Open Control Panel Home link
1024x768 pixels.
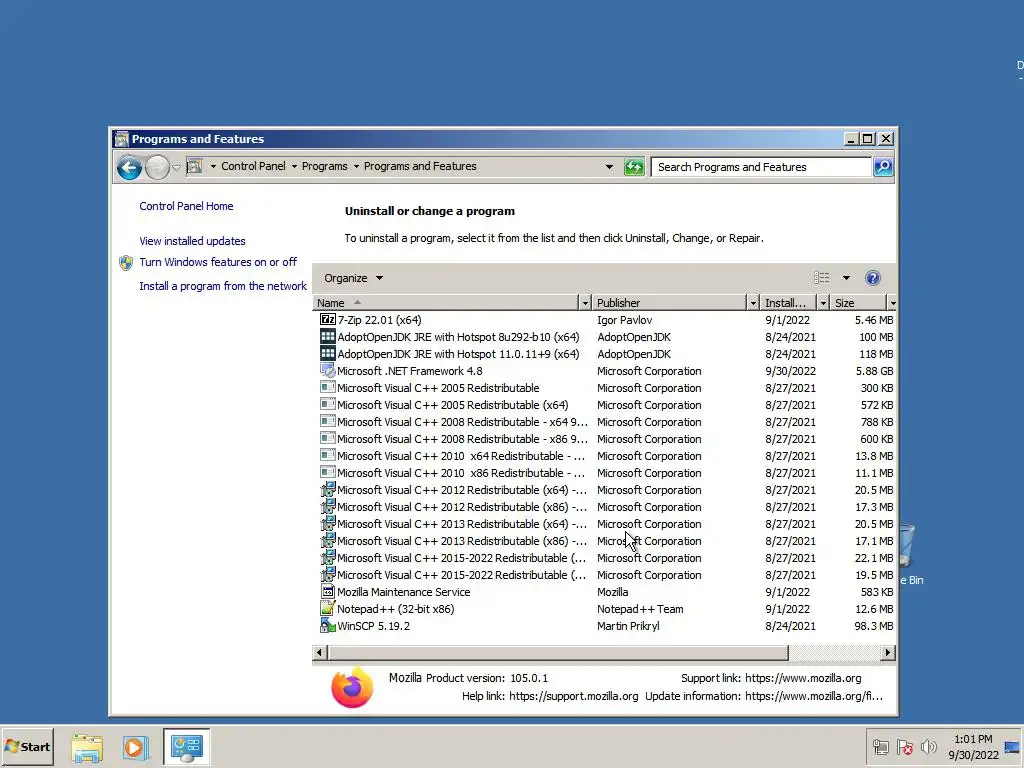point(186,206)
